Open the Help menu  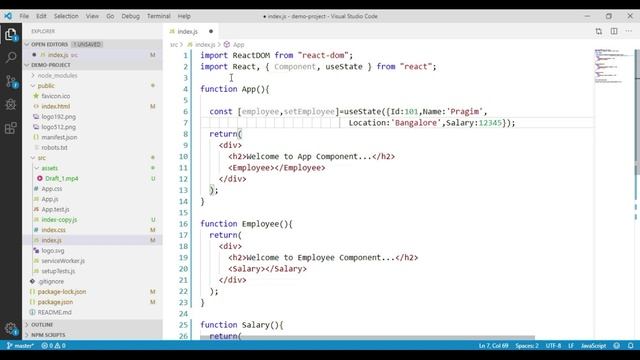tap(184, 16)
